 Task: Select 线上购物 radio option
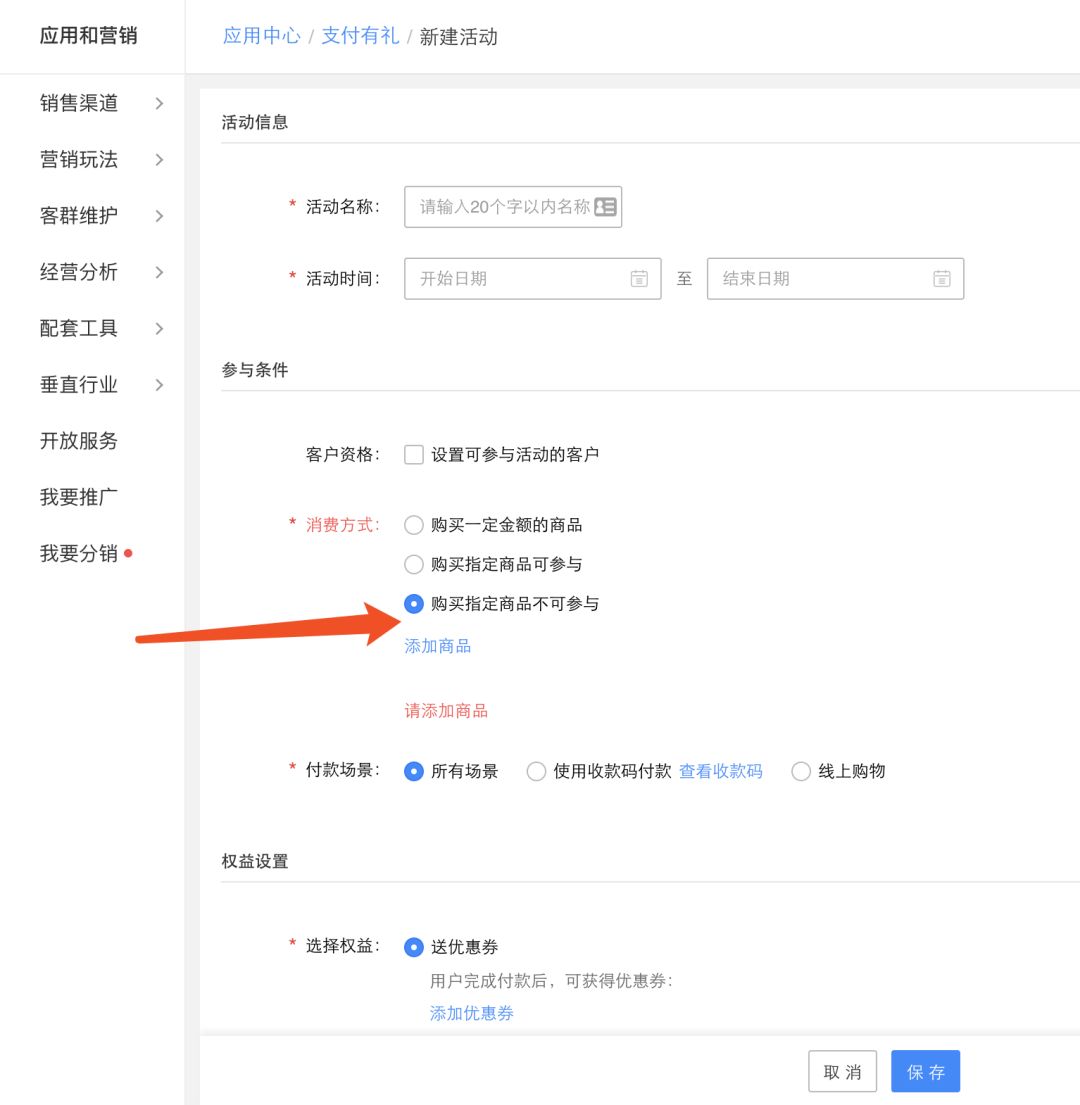click(x=801, y=772)
